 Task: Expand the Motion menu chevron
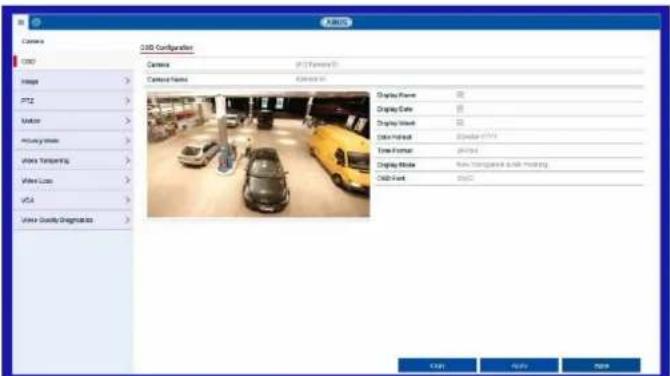(x=127, y=121)
